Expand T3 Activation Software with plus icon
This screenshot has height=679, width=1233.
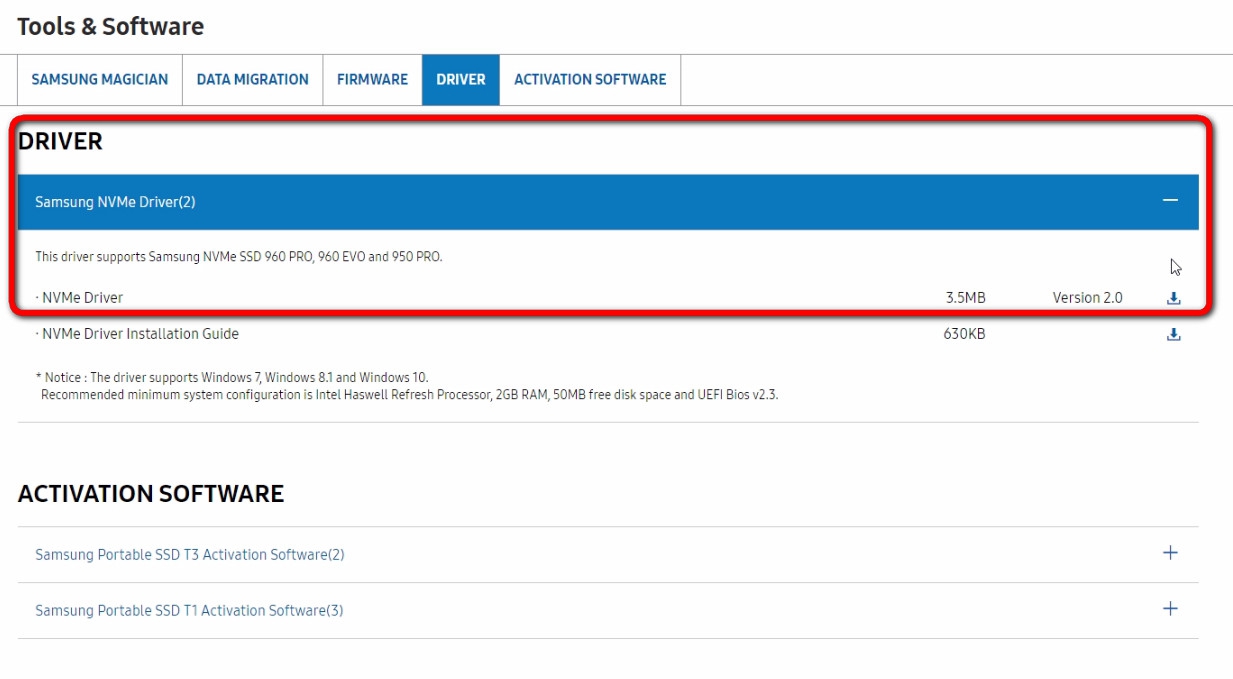(x=1170, y=553)
